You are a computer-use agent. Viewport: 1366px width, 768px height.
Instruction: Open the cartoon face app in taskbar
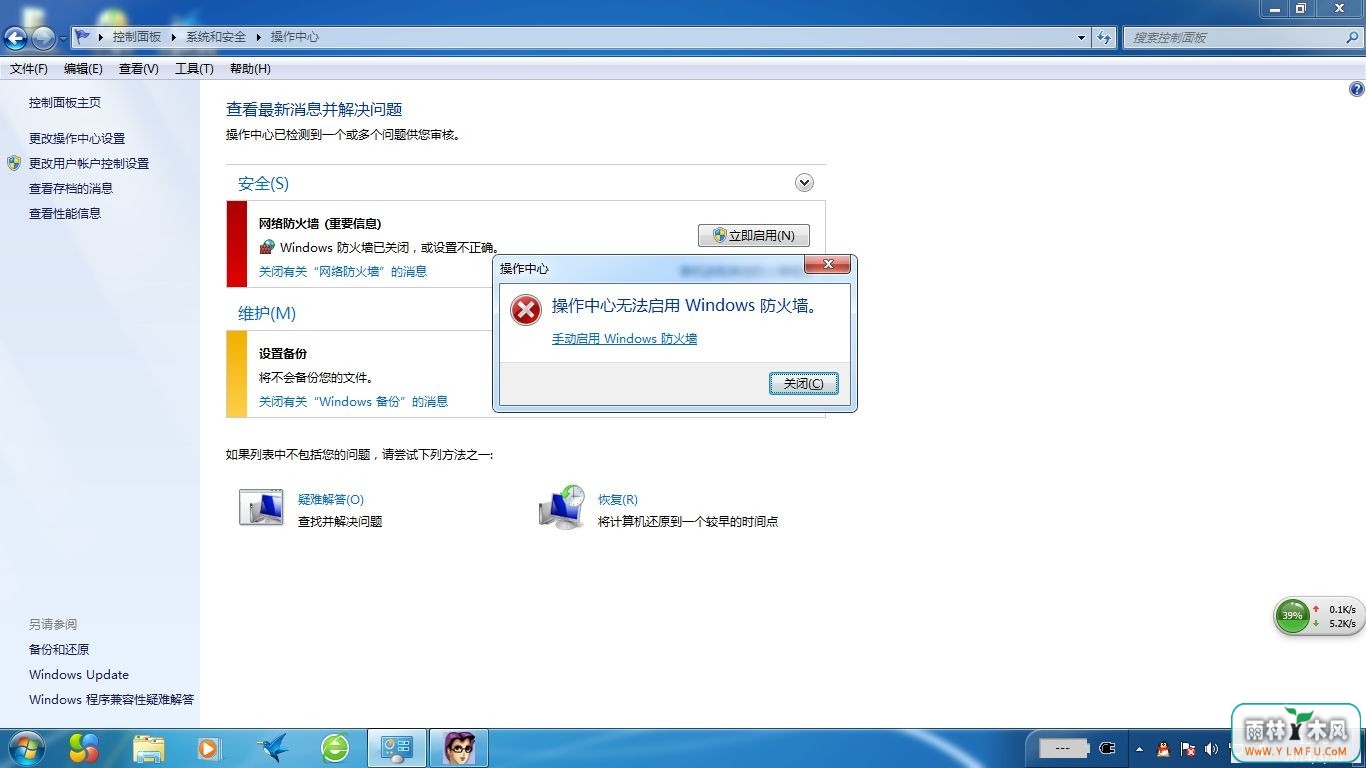point(459,748)
